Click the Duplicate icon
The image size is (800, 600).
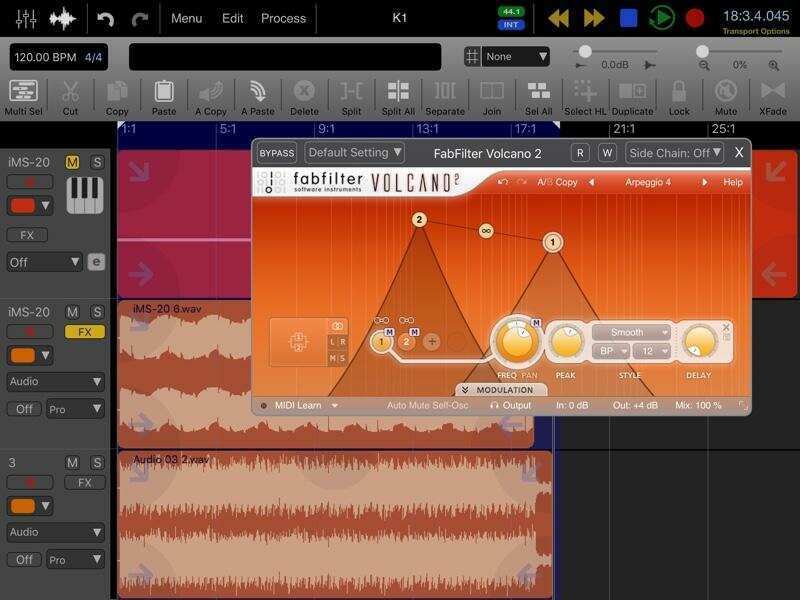point(633,97)
